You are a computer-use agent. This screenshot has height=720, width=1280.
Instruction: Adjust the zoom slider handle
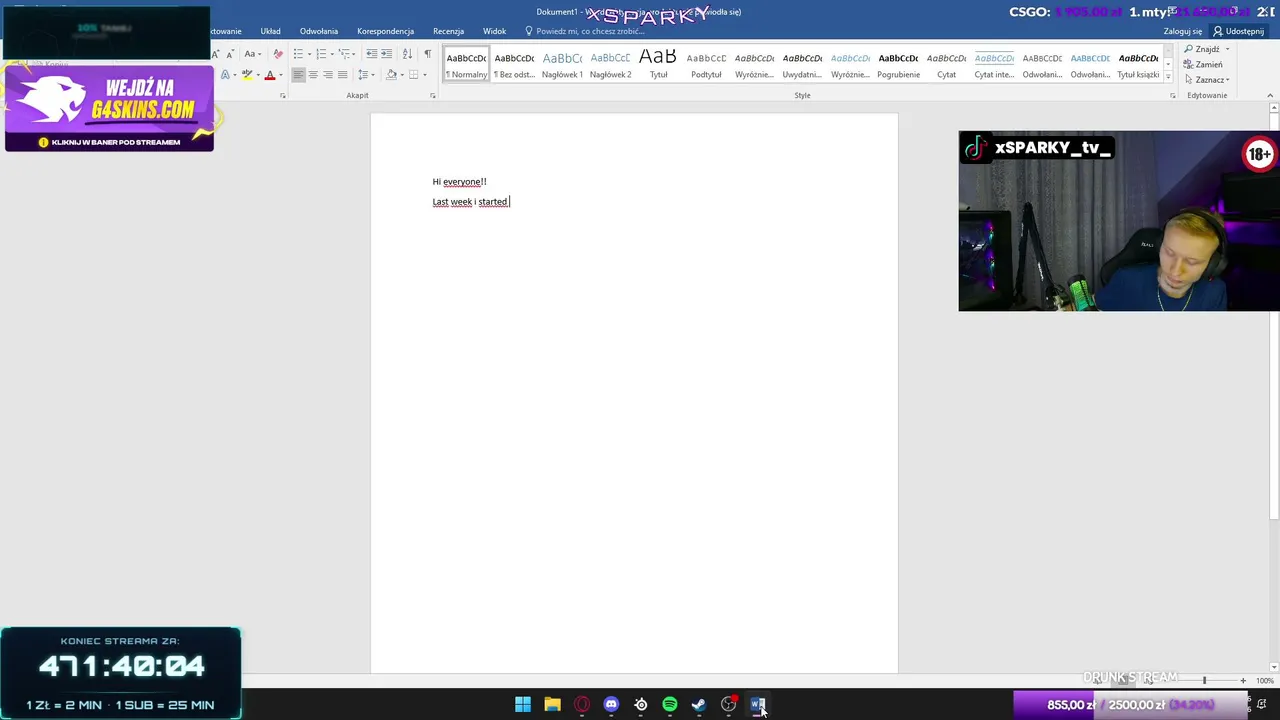(x=1204, y=681)
